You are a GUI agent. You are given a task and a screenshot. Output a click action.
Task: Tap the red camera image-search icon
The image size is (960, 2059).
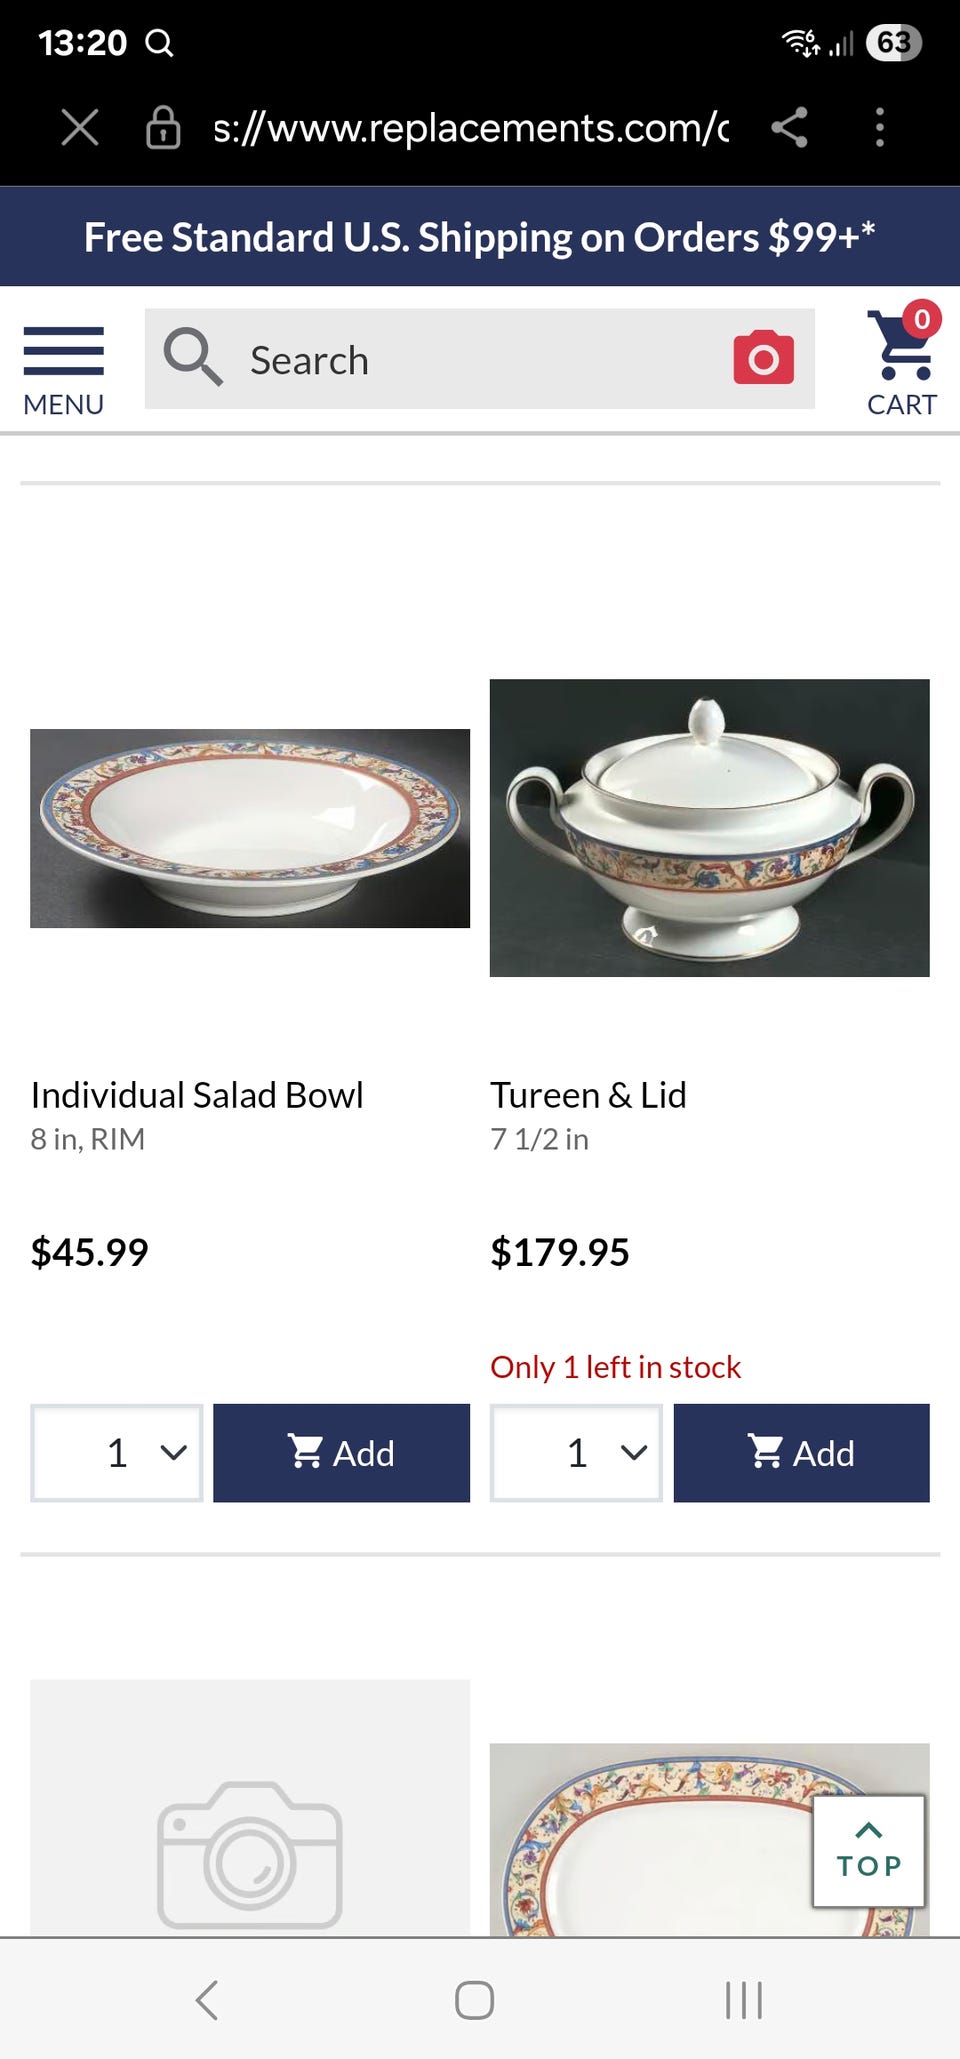(x=763, y=358)
